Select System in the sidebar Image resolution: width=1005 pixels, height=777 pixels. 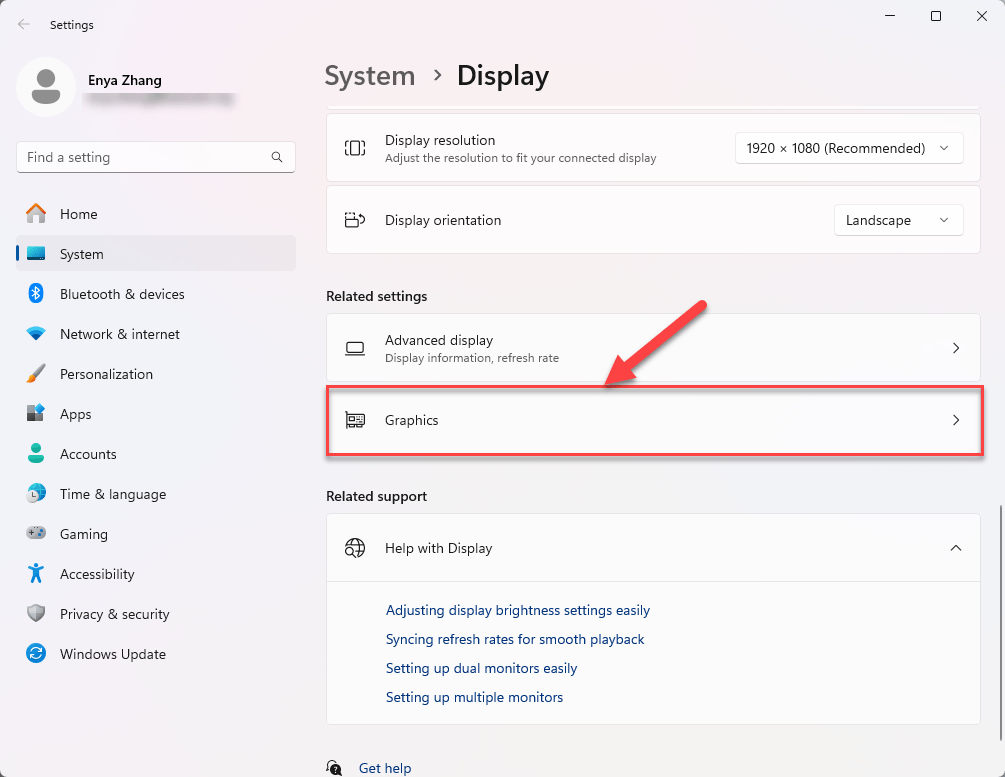156,254
